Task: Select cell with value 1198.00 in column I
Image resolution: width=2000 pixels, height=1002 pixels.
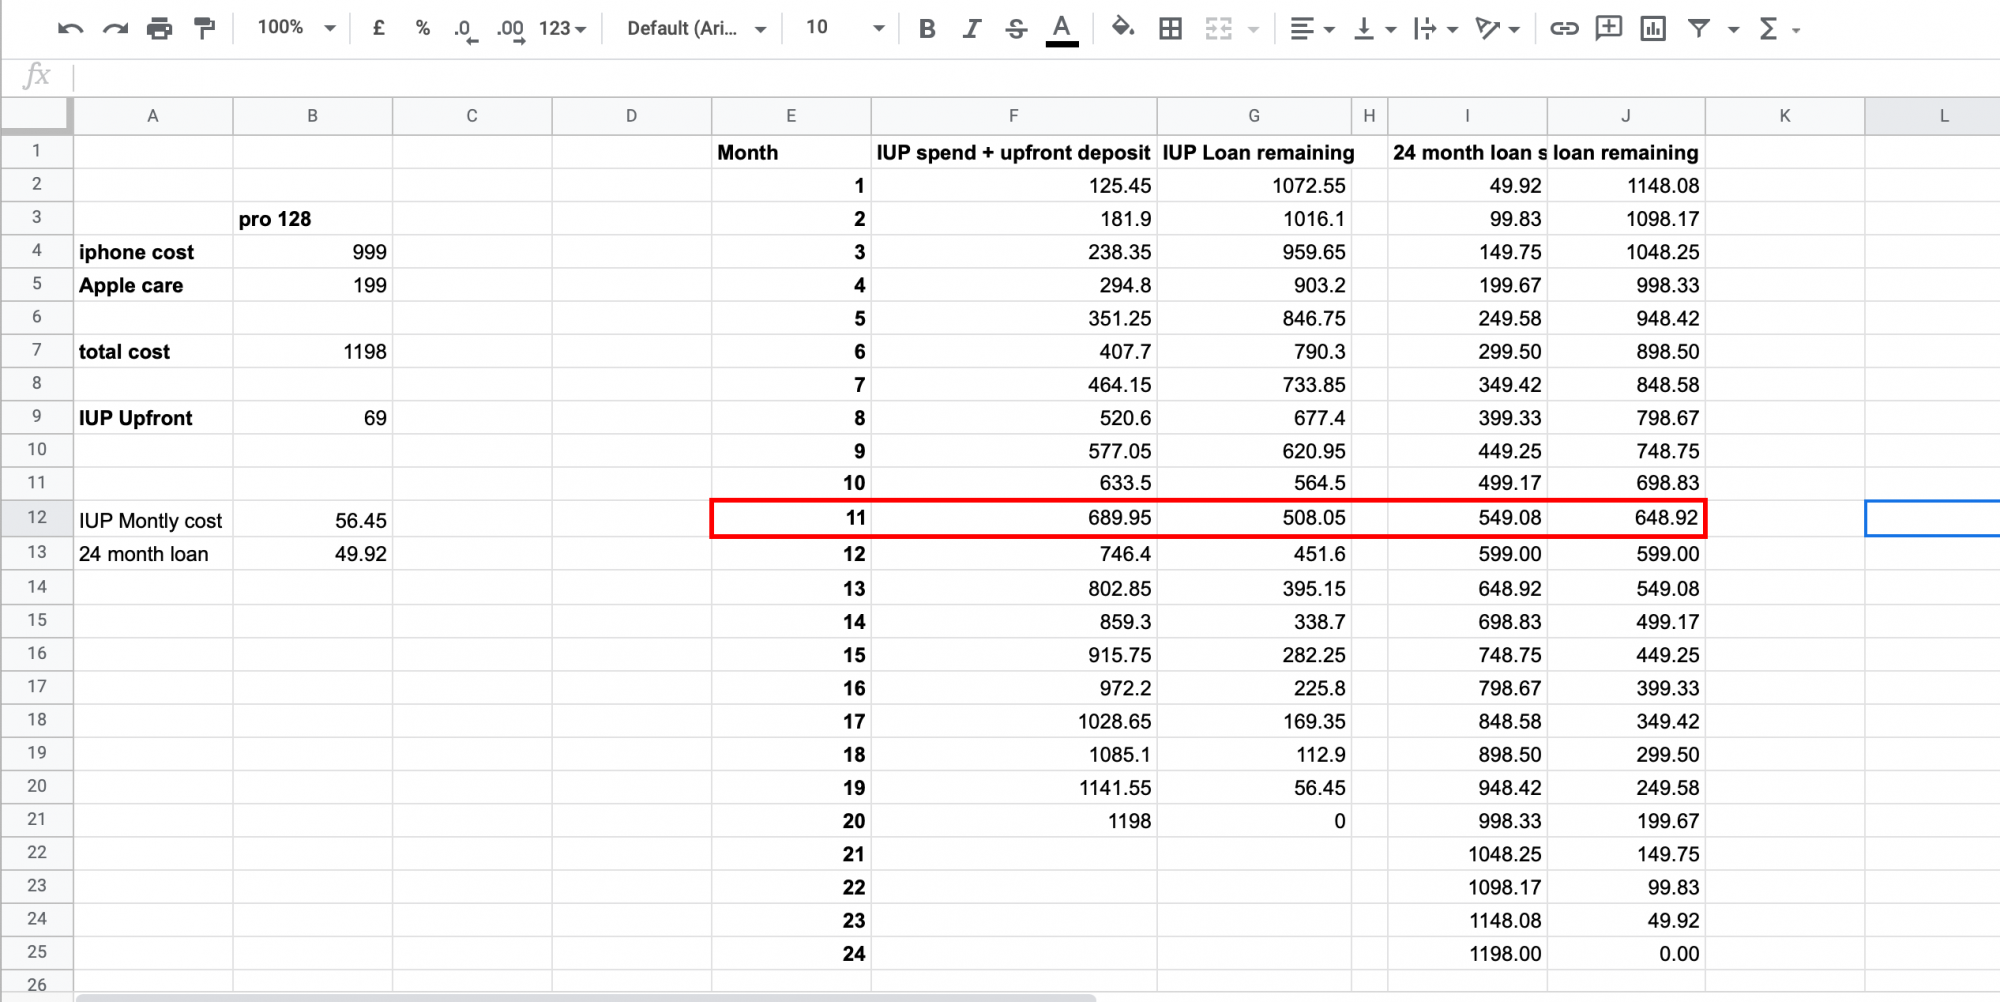Action: (1467, 954)
